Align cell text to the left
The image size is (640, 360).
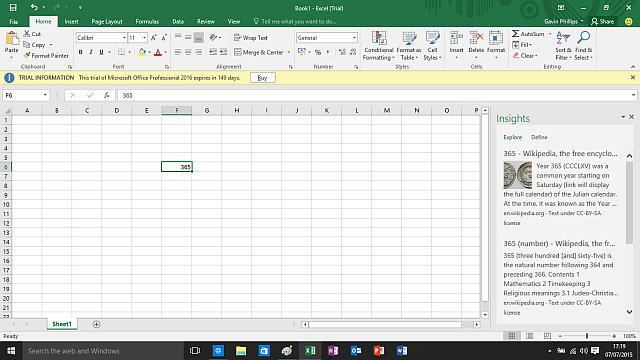pos(178,52)
